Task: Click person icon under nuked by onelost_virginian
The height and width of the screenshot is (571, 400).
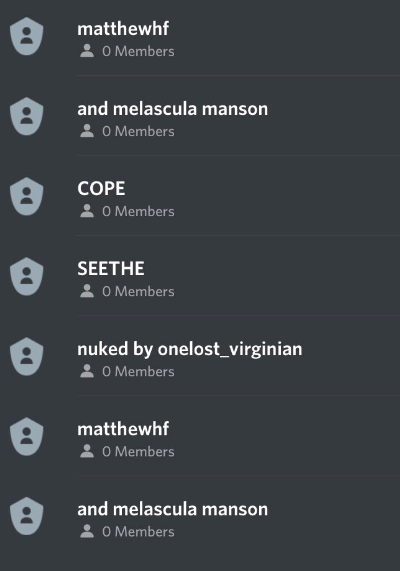Action: 87,371
